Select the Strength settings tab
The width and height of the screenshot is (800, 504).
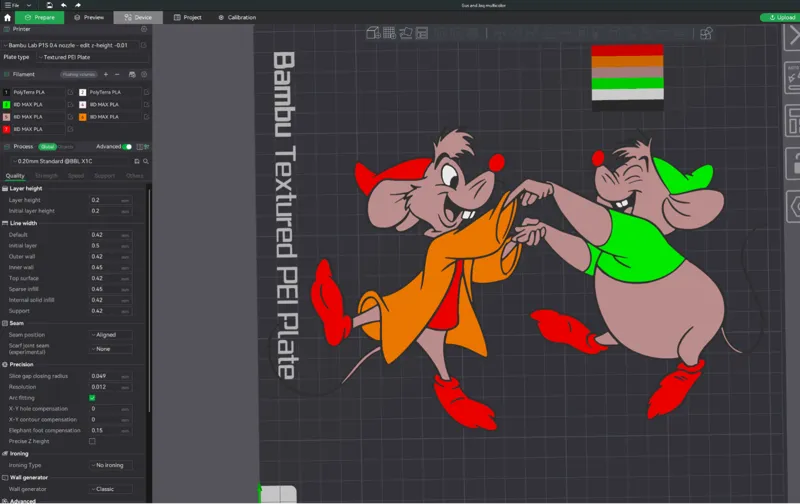[46, 176]
